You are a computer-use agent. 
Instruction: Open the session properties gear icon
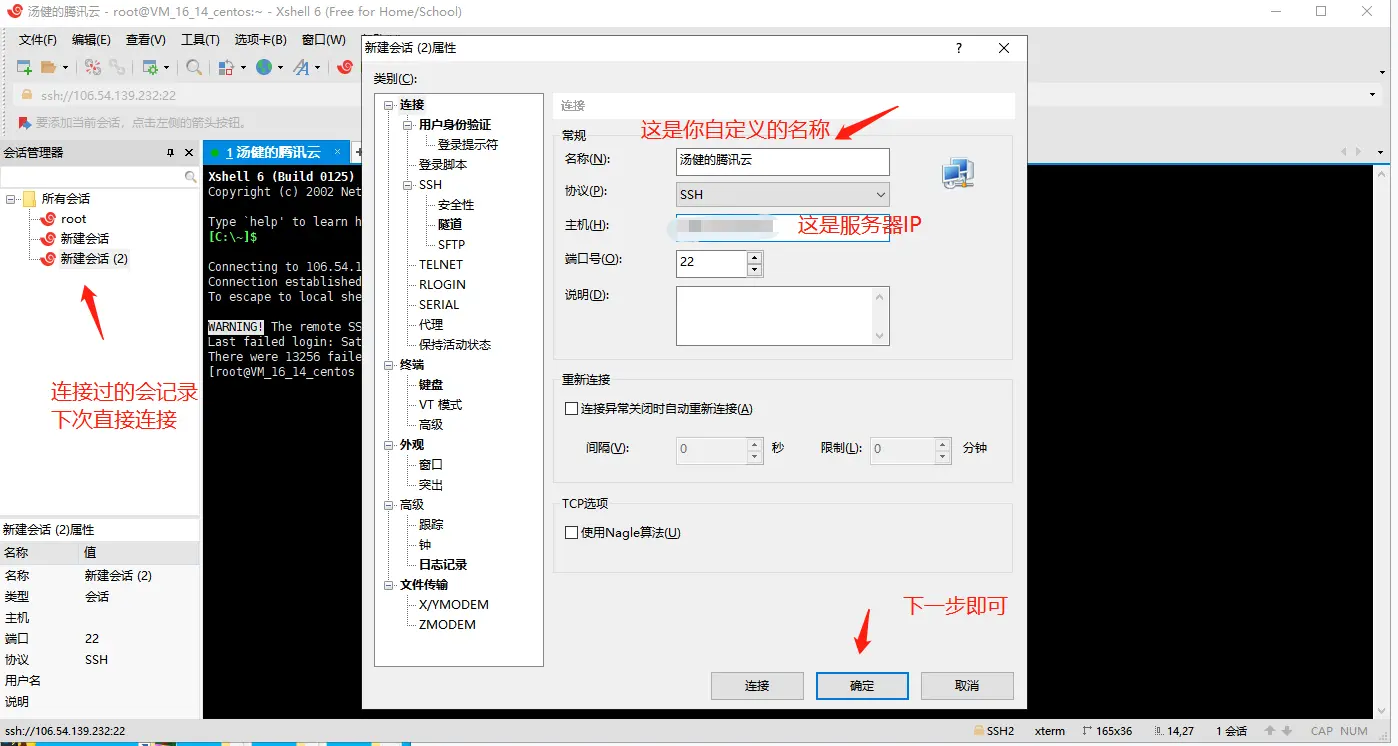(x=150, y=67)
